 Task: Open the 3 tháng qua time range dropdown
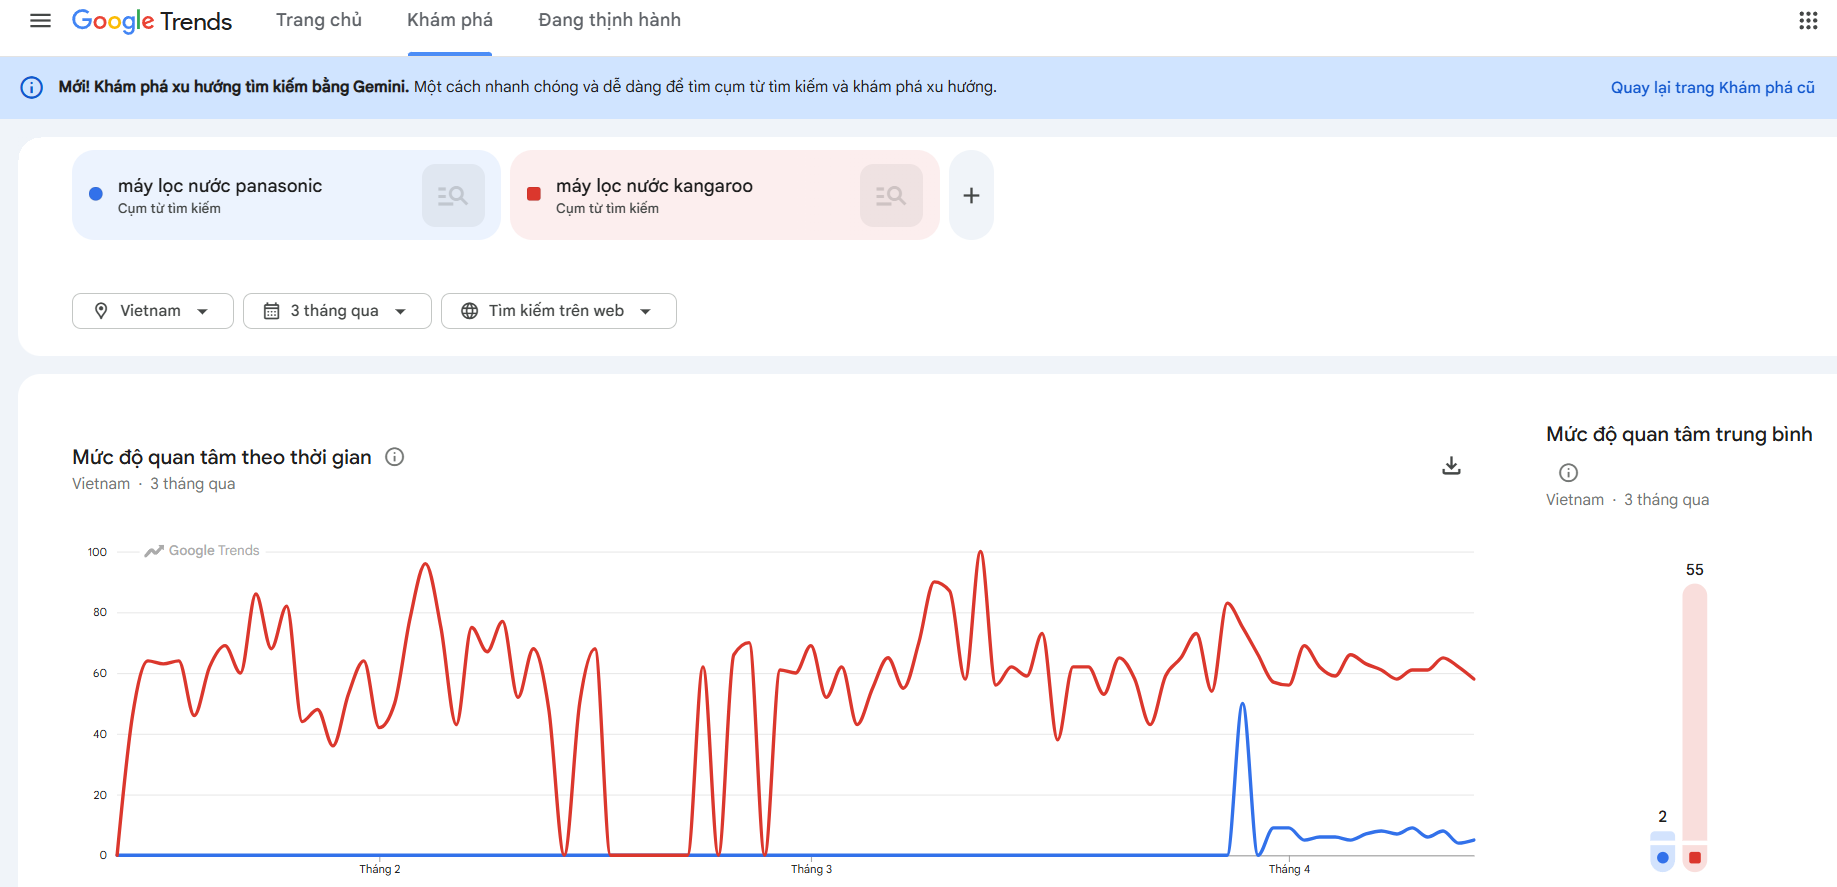point(336,311)
